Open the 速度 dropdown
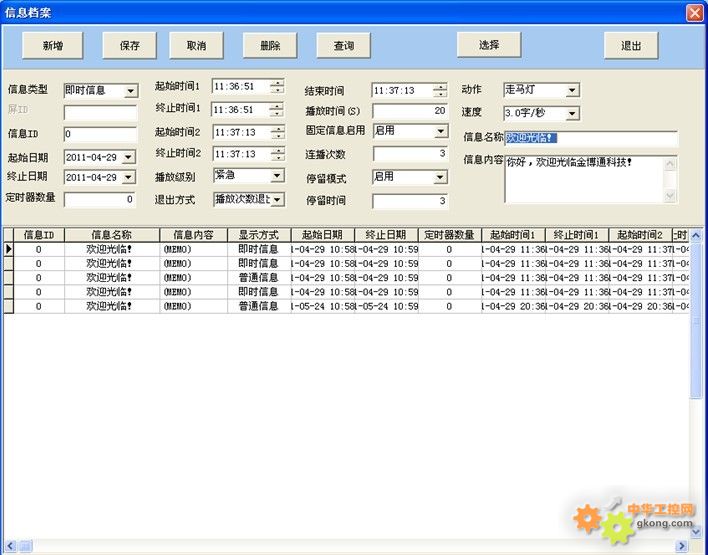 (x=571, y=113)
